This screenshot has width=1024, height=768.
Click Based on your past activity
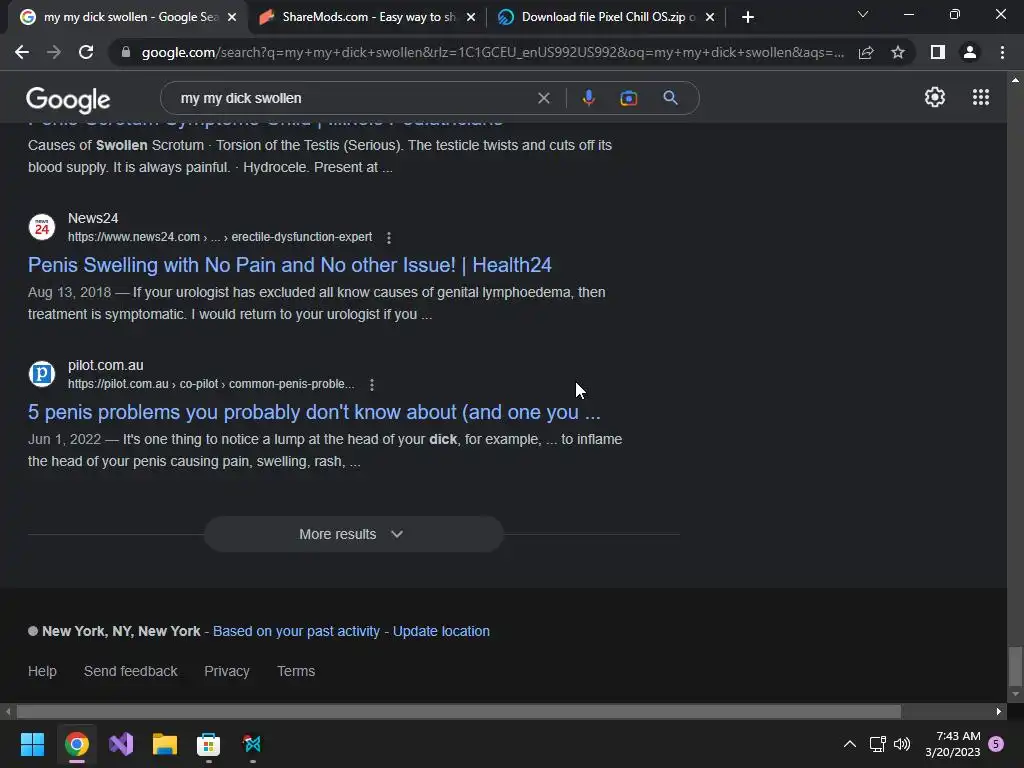pyautogui.click(x=296, y=632)
